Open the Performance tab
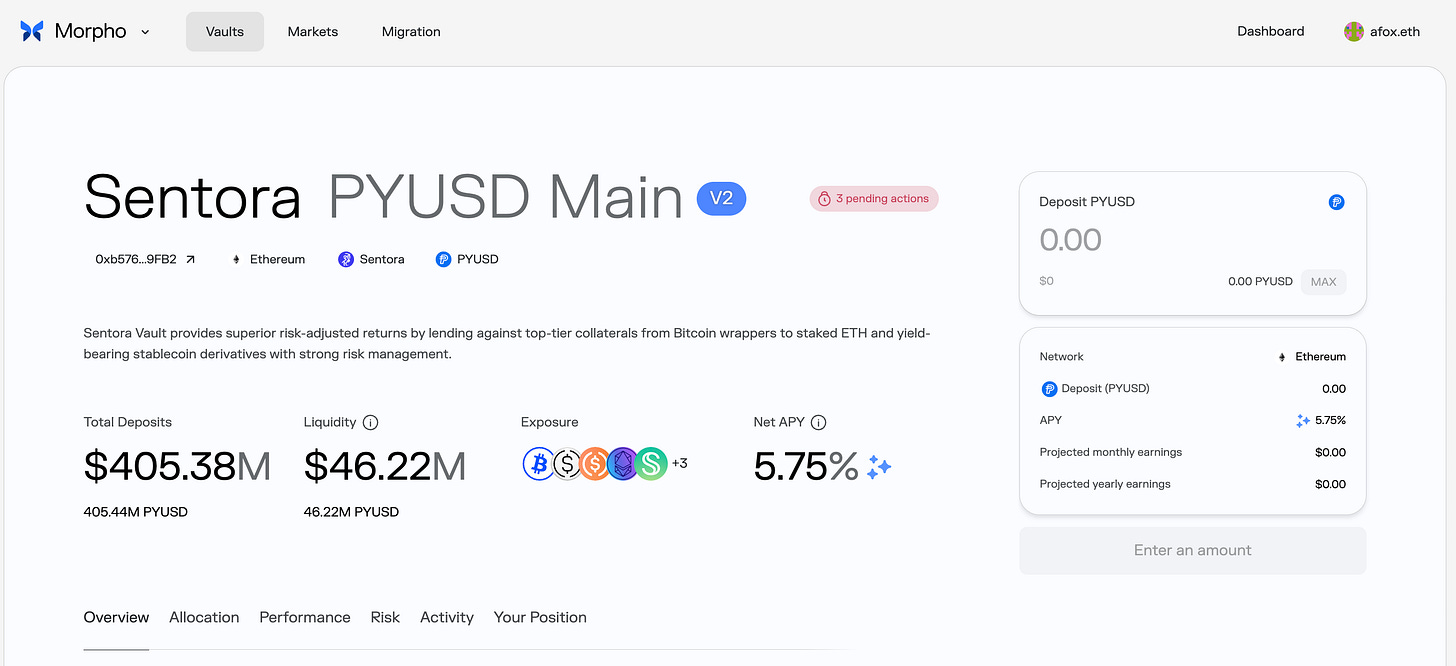The width and height of the screenshot is (1456, 666). click(305, 617)
